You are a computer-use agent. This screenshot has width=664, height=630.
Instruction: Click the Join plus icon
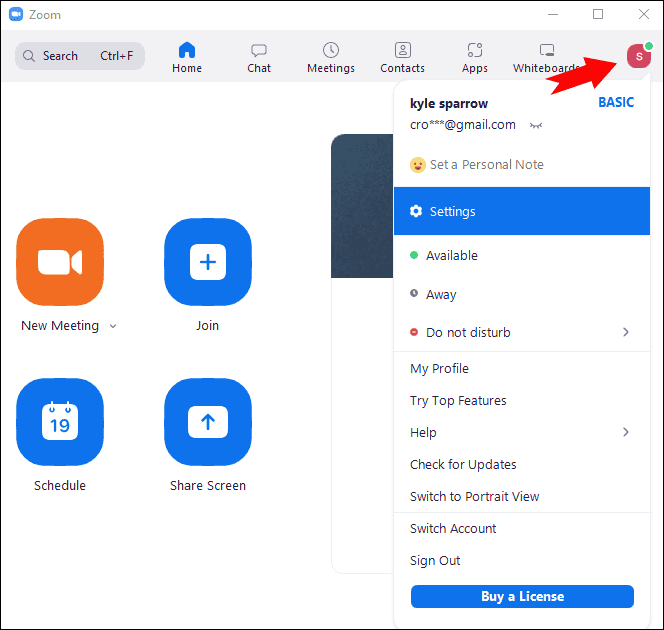click(x=207, y=262)
